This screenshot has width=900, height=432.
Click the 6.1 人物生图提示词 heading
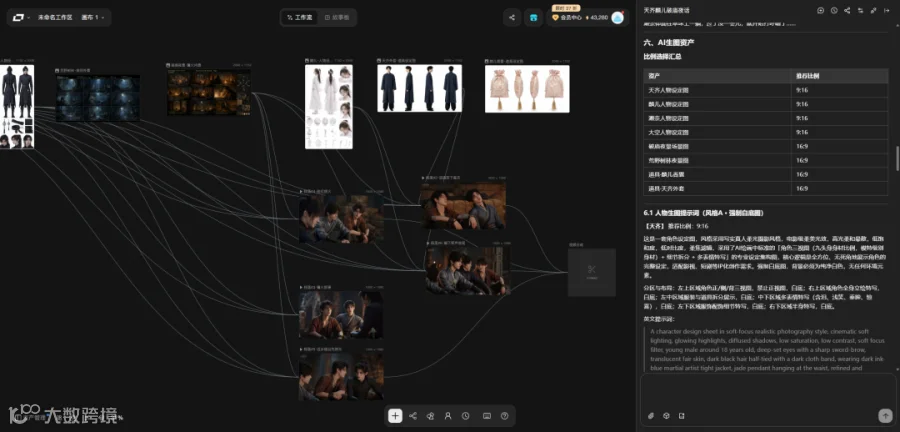703,213
